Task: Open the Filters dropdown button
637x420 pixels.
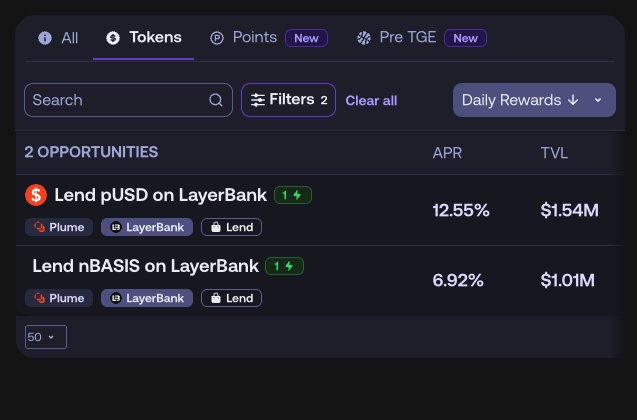Action: click(x=288, y=100)
